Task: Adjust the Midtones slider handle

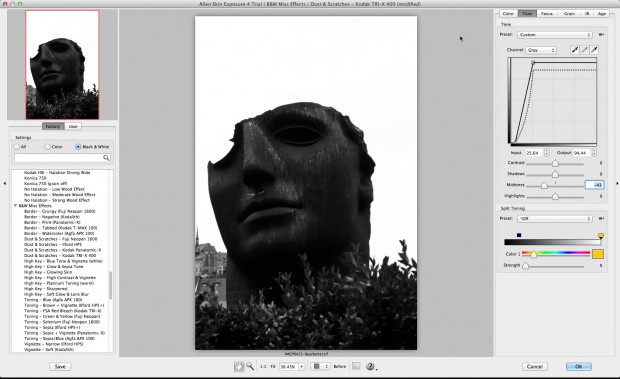Action: pos(544,185)
